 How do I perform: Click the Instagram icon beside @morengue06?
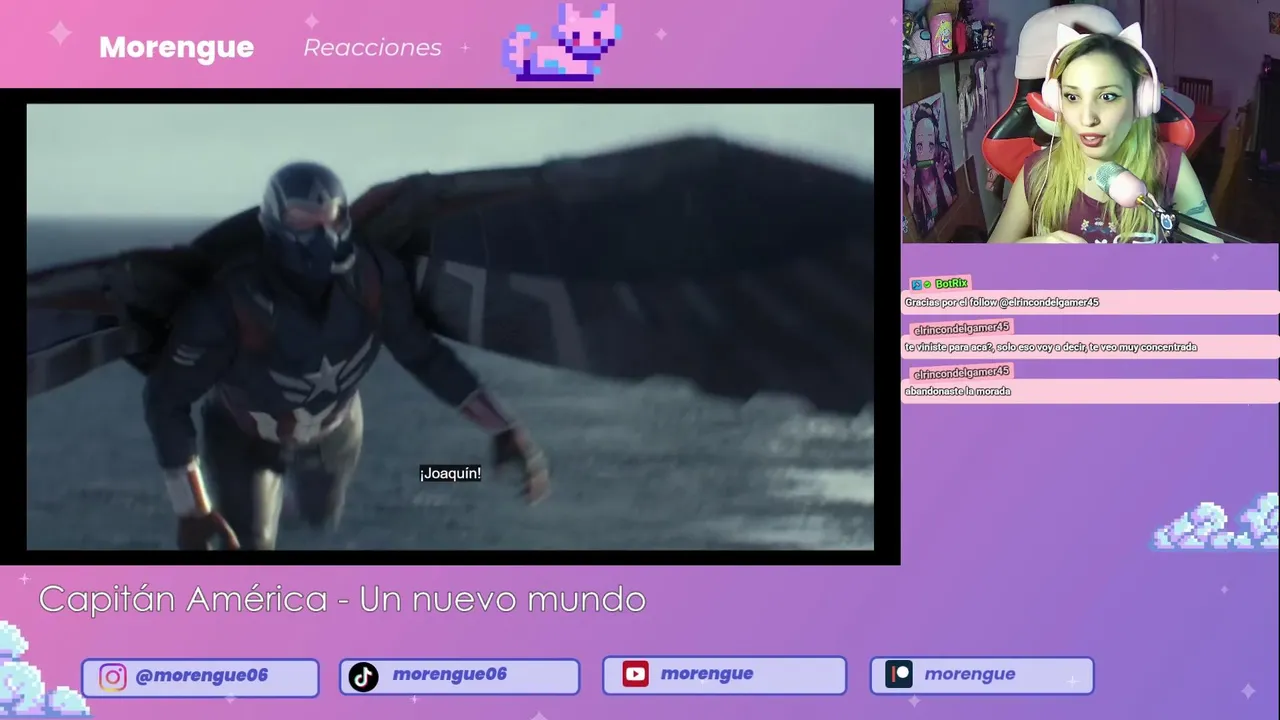pos(113,677)
